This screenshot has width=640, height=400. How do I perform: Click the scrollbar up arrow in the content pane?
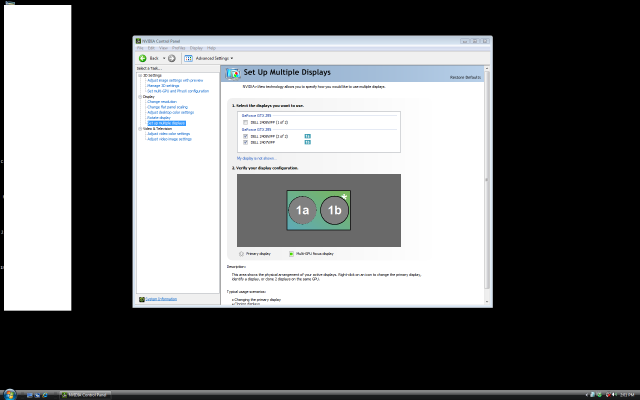pos(487,69)
